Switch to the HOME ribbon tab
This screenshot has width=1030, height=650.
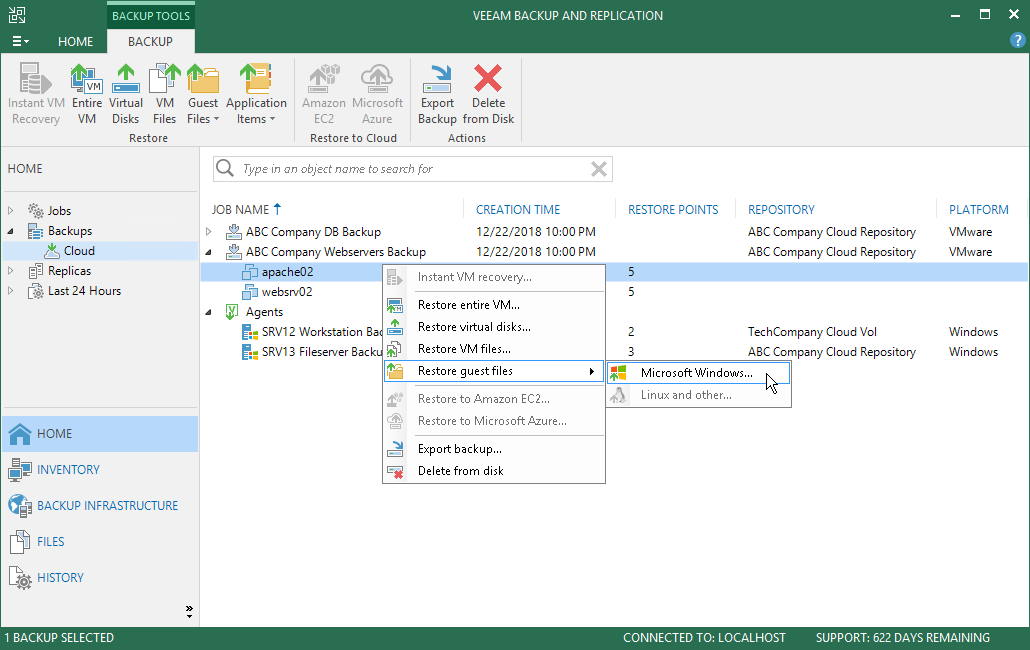pos(76,41)
